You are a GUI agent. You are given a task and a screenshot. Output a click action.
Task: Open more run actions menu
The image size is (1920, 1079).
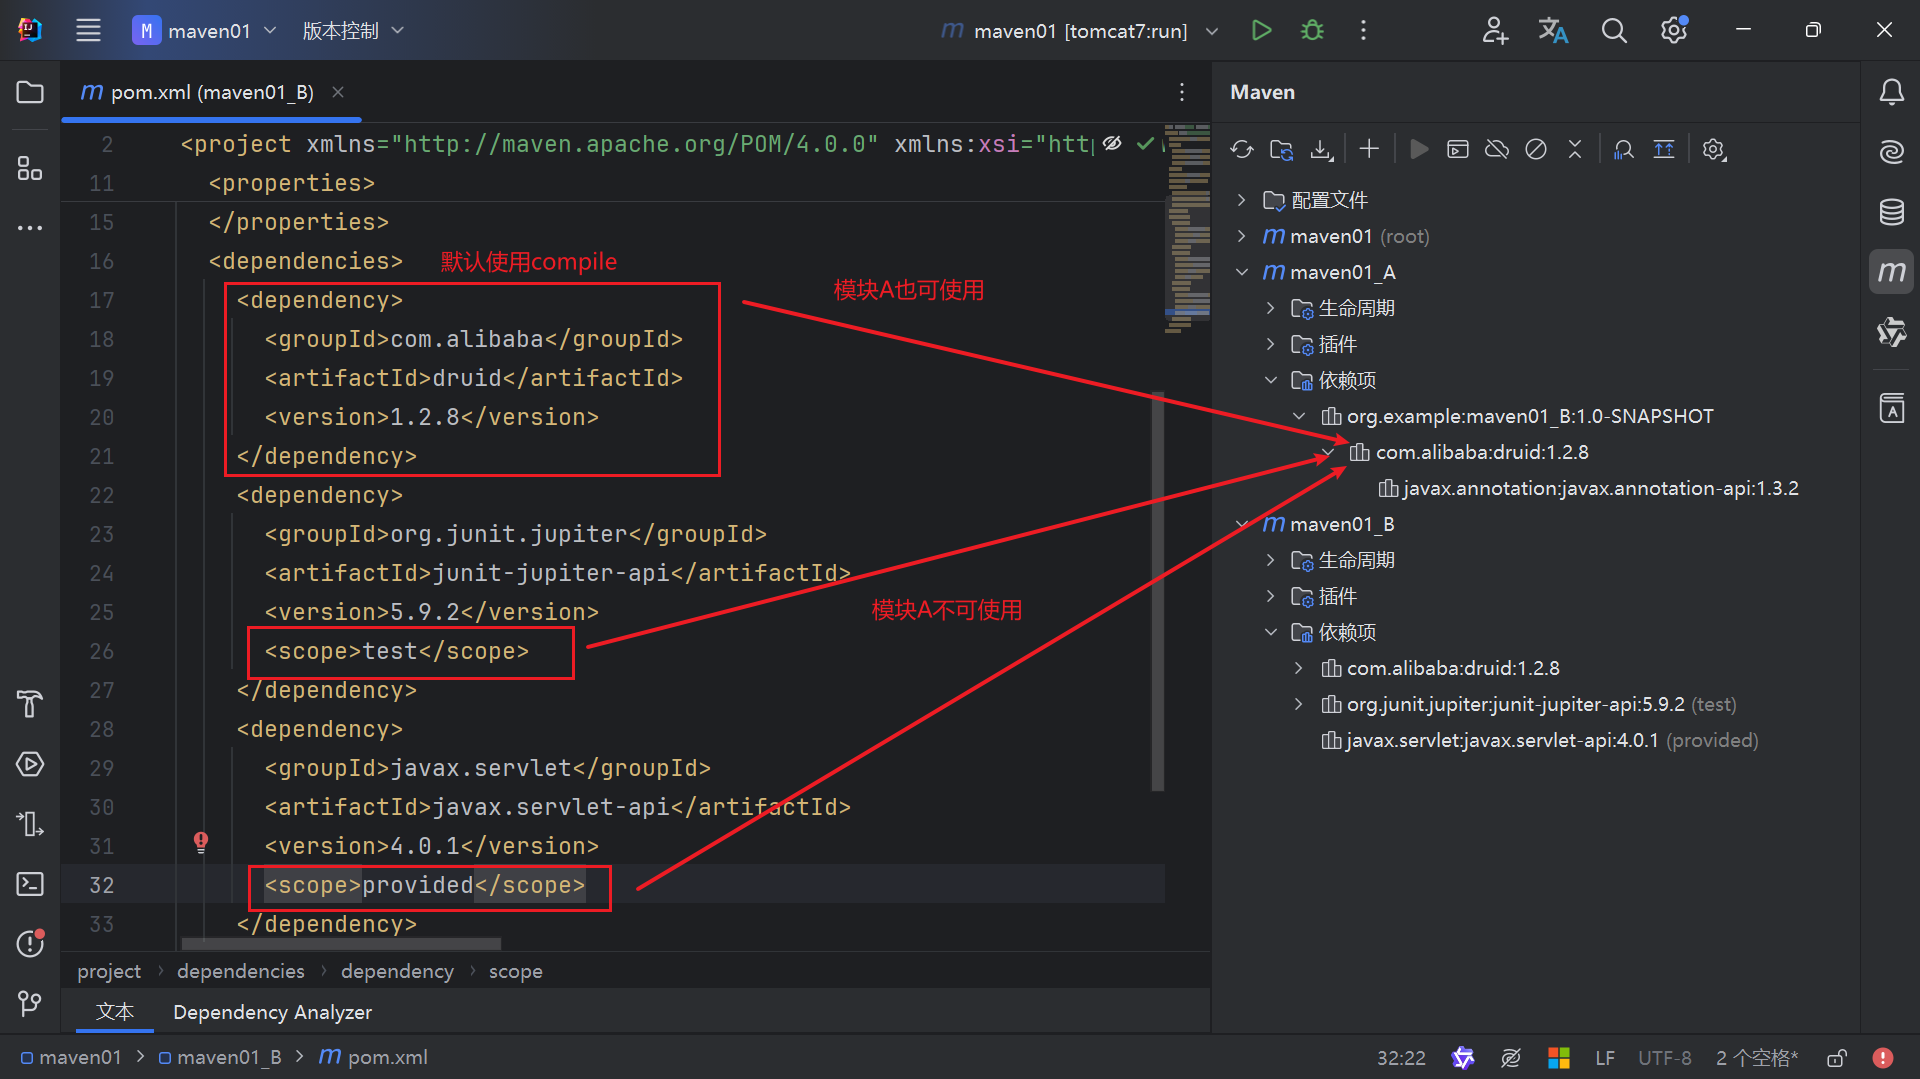(1363, 30)
